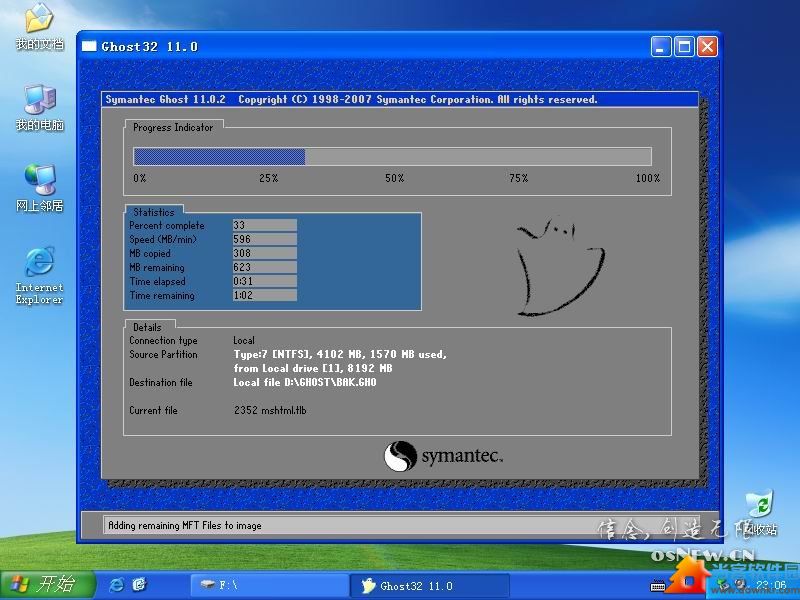Viewport: 800px width, 600px height.
Task: Click the Statistics group label
Action: (154, 212)
